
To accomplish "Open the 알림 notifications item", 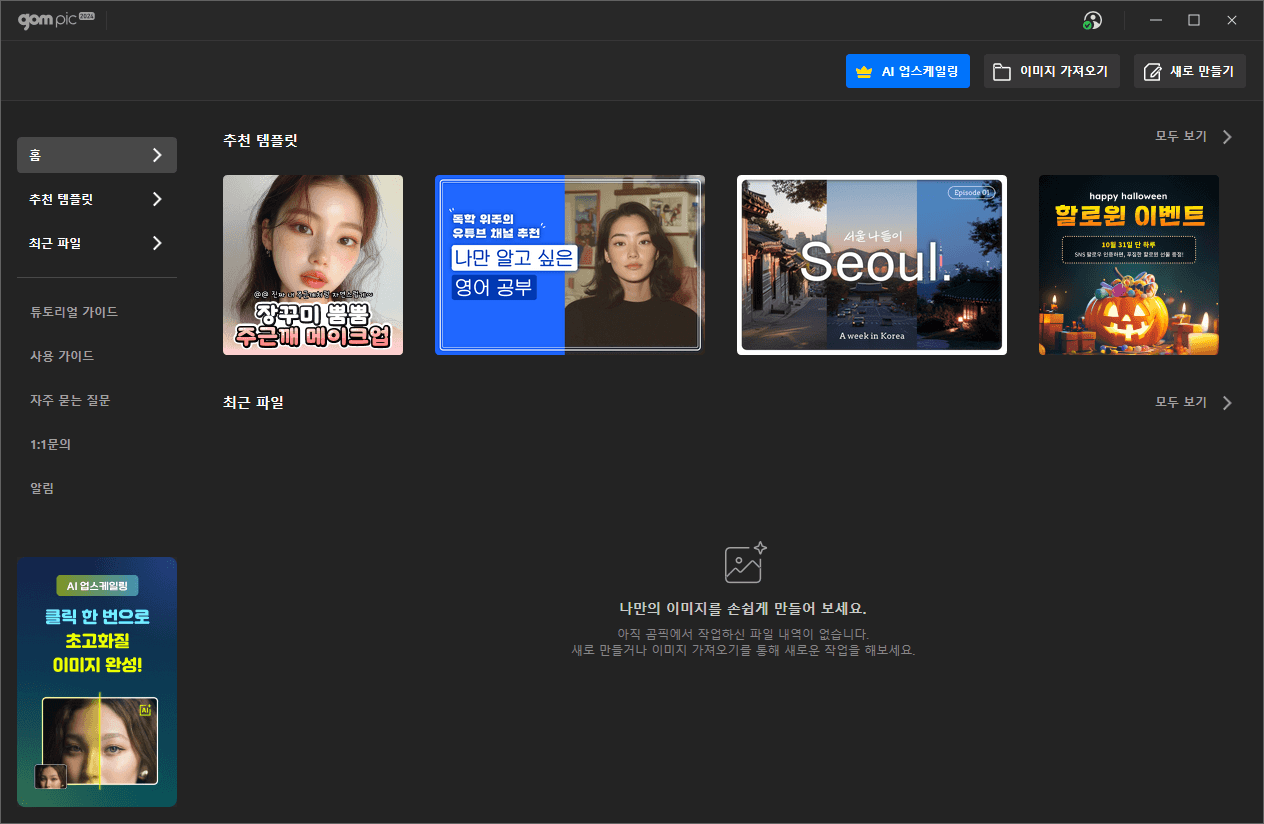I will 42,488.
